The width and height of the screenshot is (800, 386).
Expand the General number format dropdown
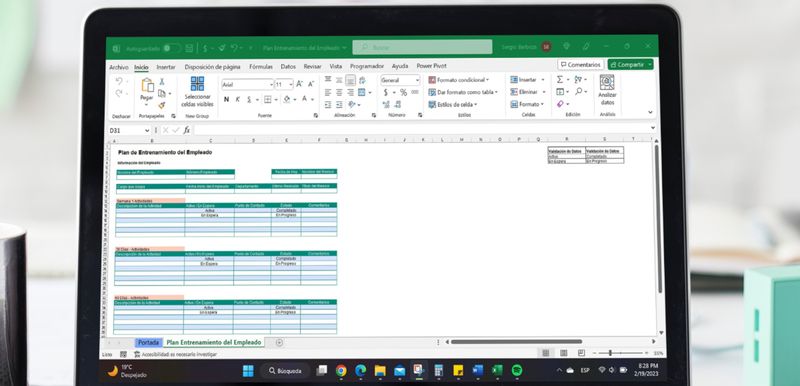(x=400, y=80)
